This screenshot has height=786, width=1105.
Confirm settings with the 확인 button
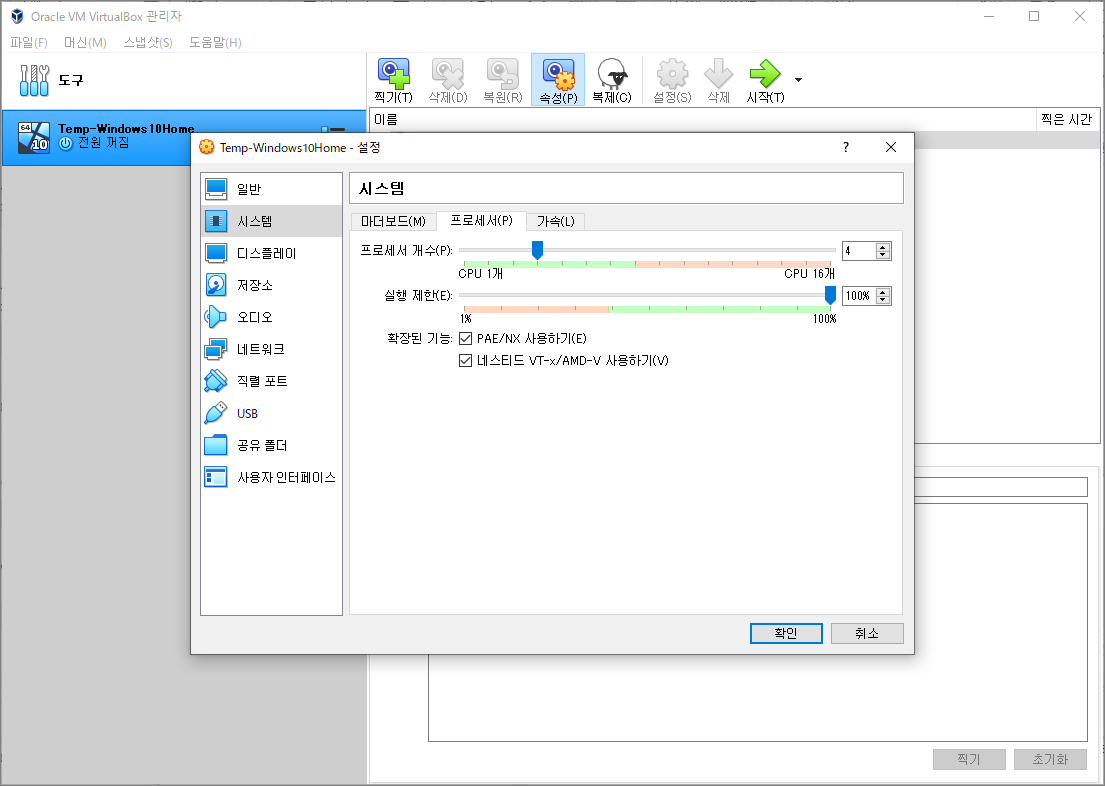point(786,633)
